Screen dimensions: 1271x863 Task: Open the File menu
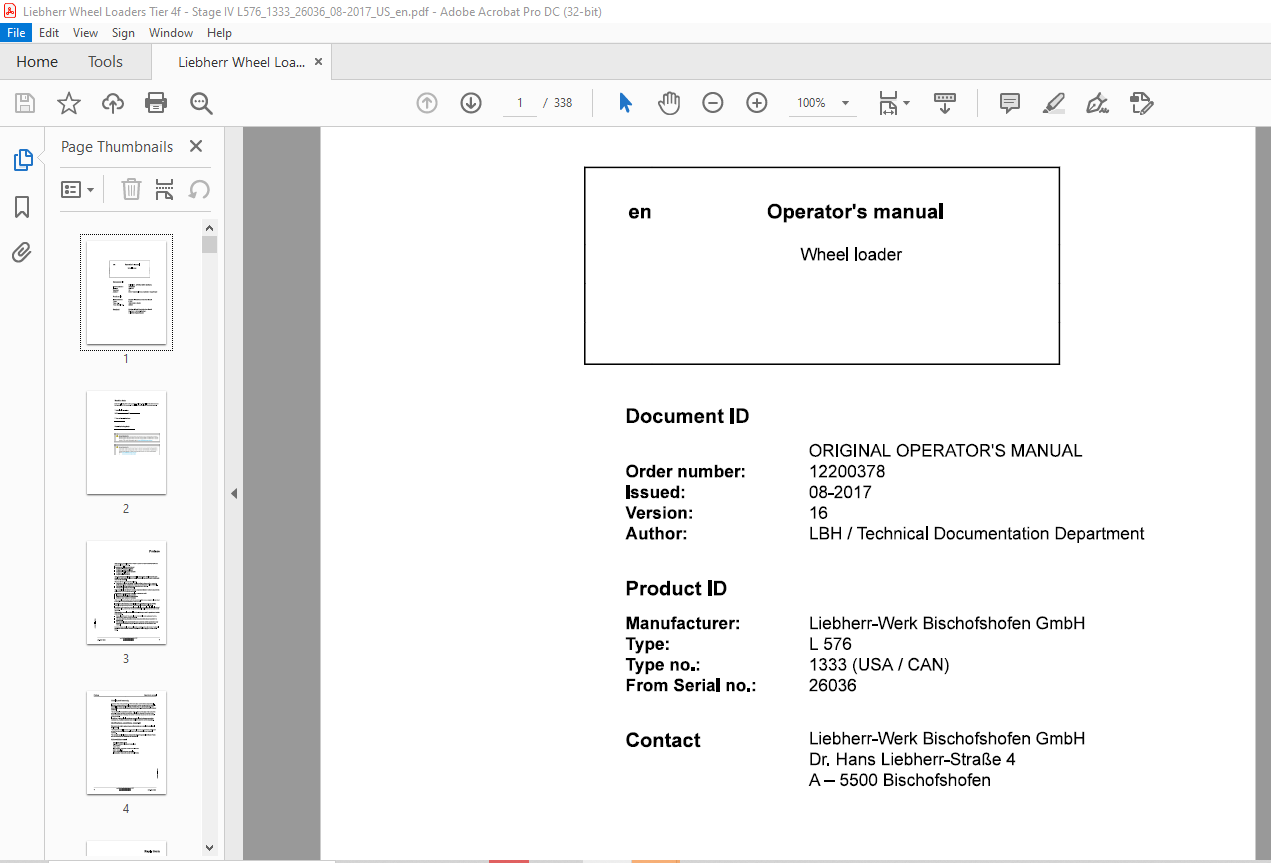coord(17,33)
